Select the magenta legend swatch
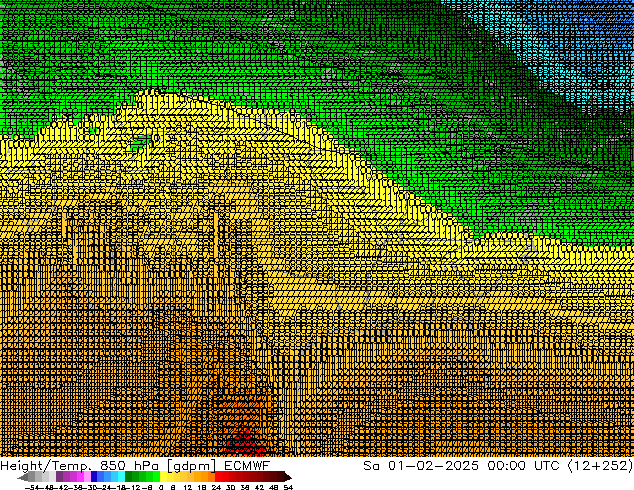 pyautogui.click(x=80, y=476)
